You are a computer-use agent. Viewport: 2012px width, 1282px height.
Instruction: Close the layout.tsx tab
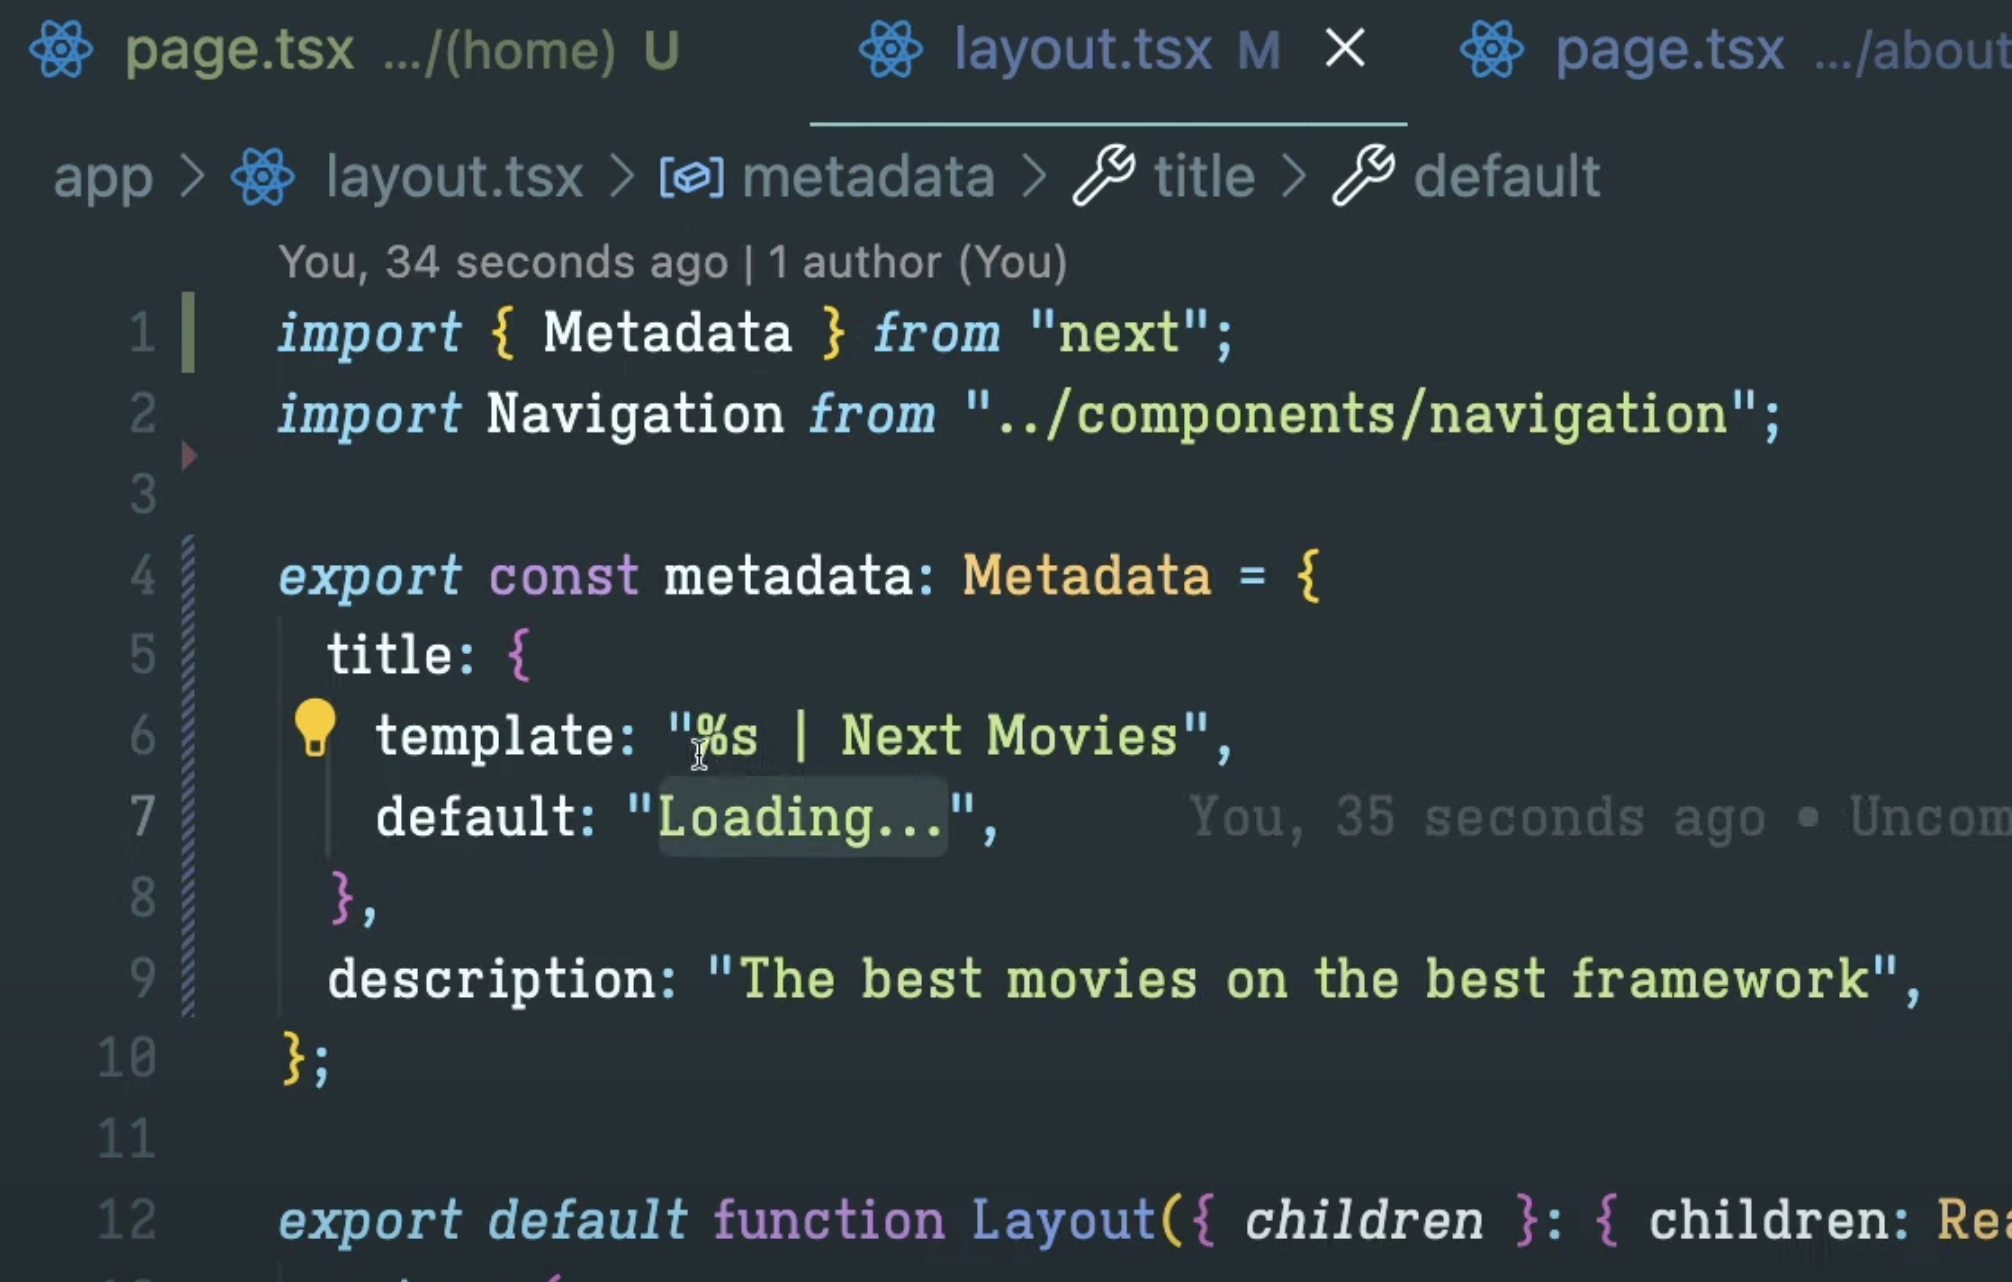(x=1345, y=48)
